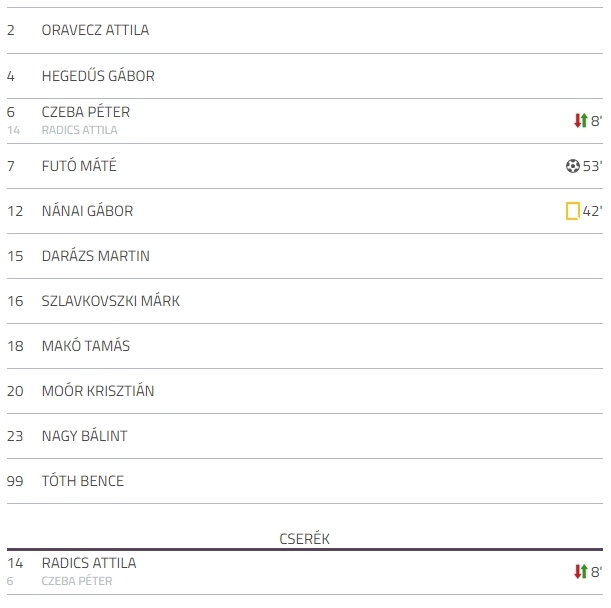The width and height of the screenshot is (611, 608).
Task: Select Nagy Bálint in lineup list
Action: 85,436
